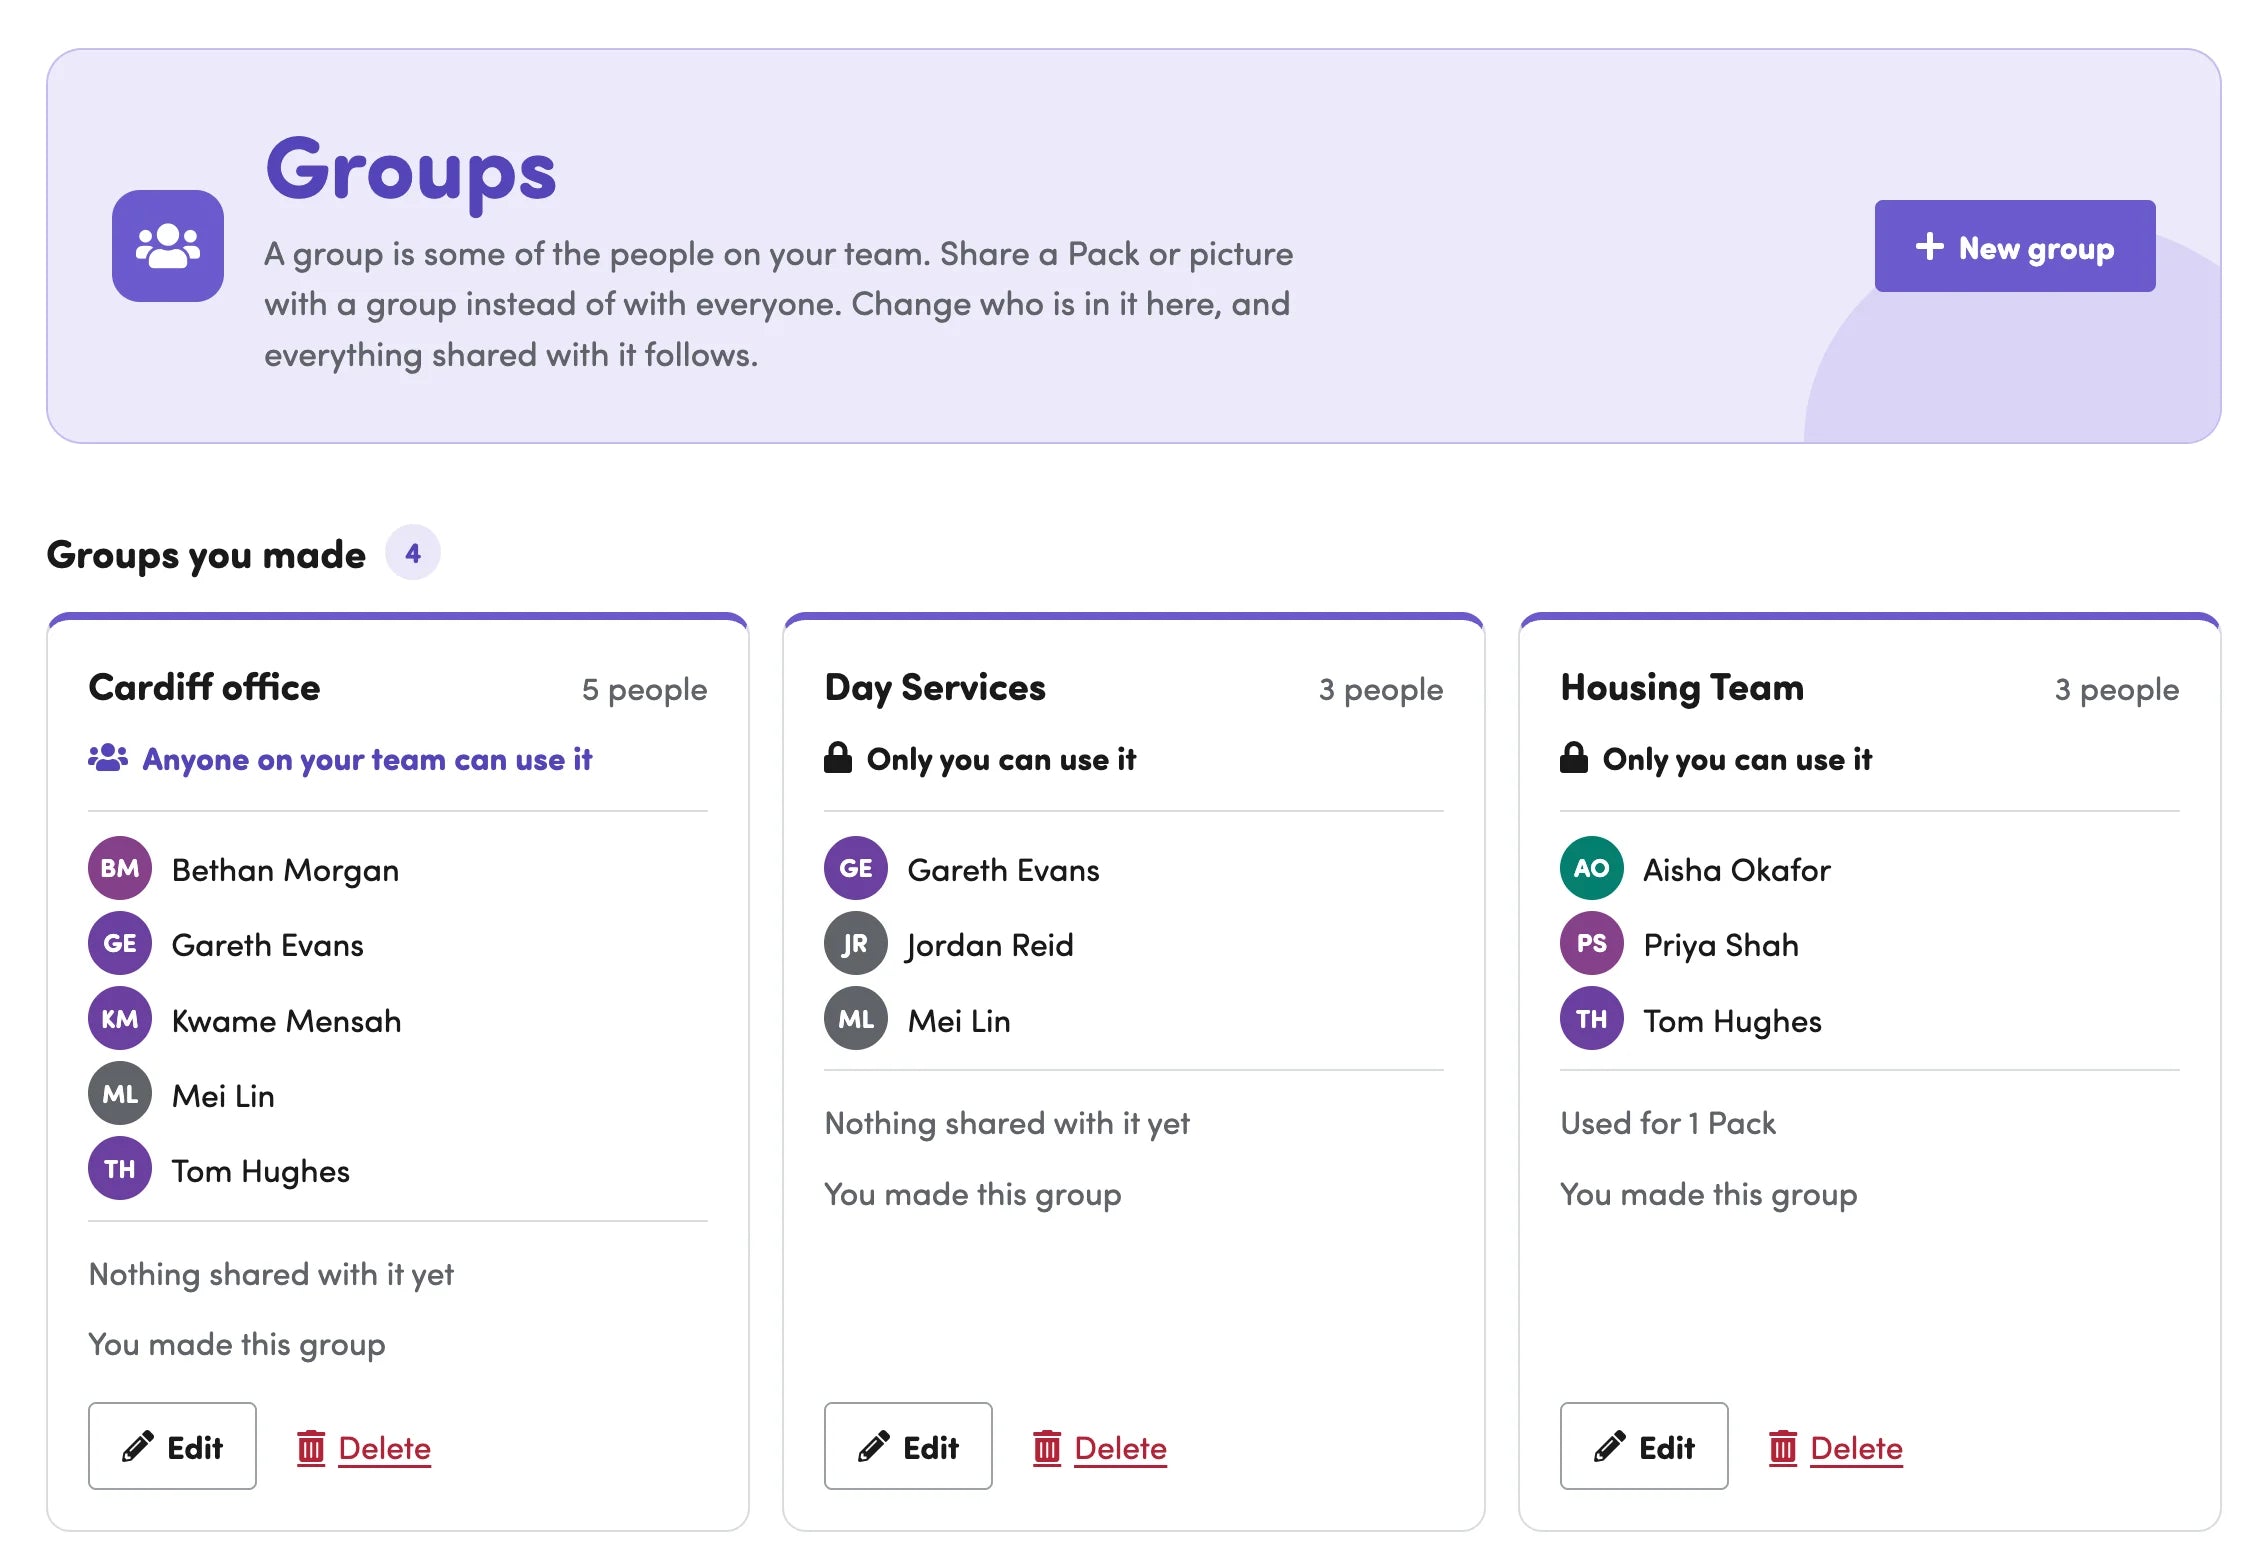Click 'Used for 1 Pack' text

[1668, 1123]
